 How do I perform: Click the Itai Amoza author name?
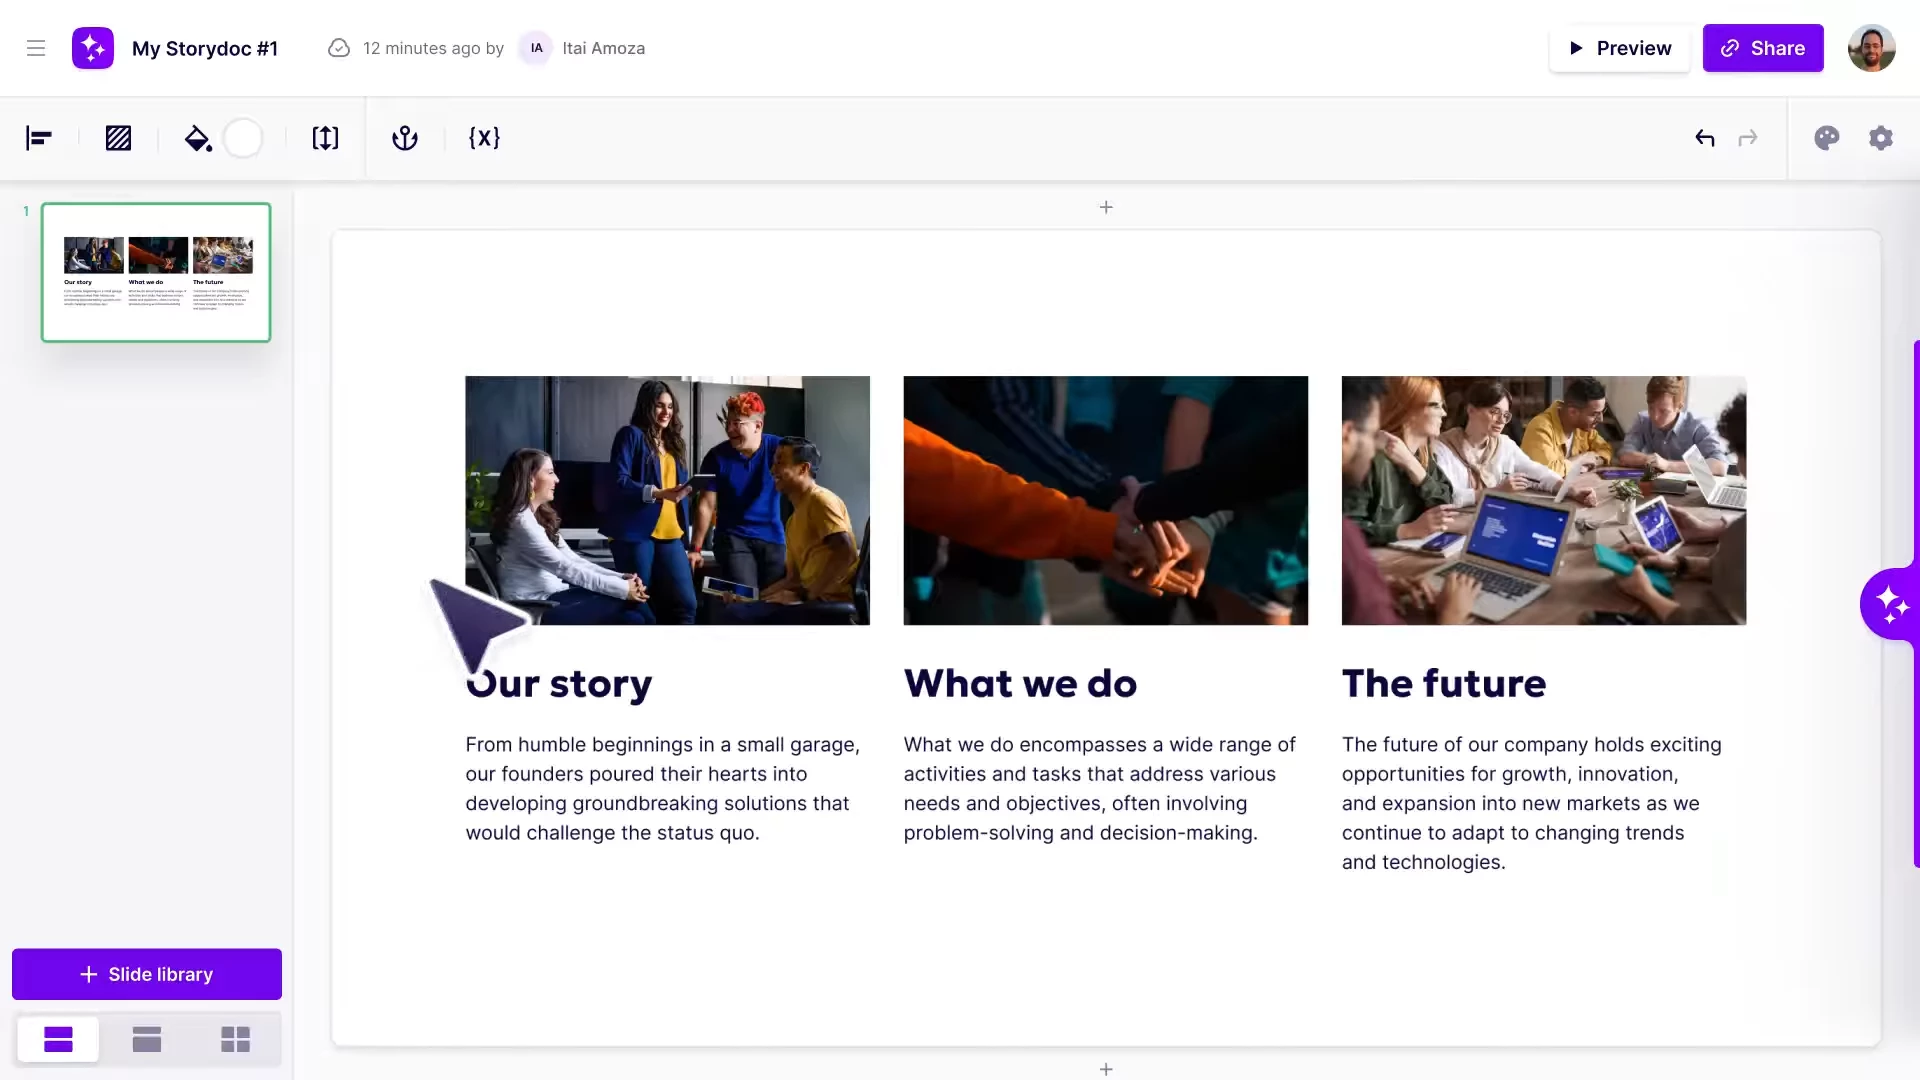click(x=603, y=48)
